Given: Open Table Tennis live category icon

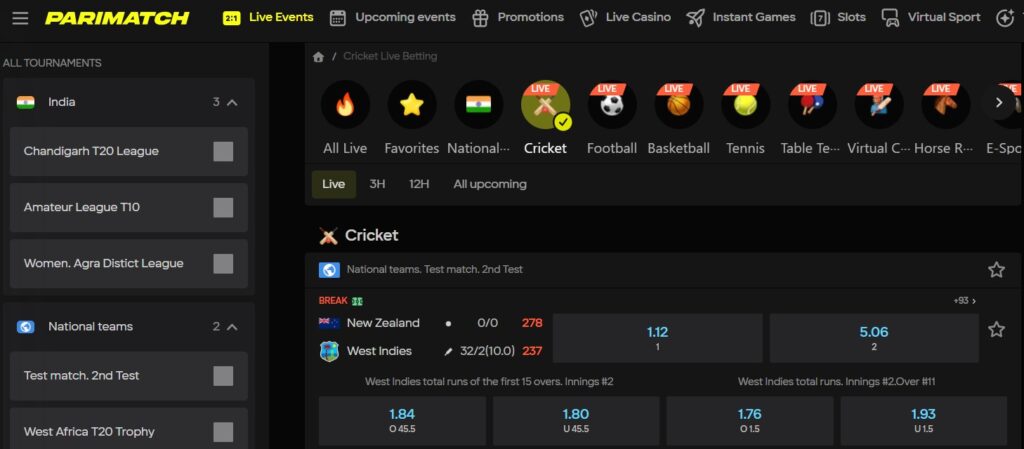Looking at the screenshot, I should [x=812, y=104].
